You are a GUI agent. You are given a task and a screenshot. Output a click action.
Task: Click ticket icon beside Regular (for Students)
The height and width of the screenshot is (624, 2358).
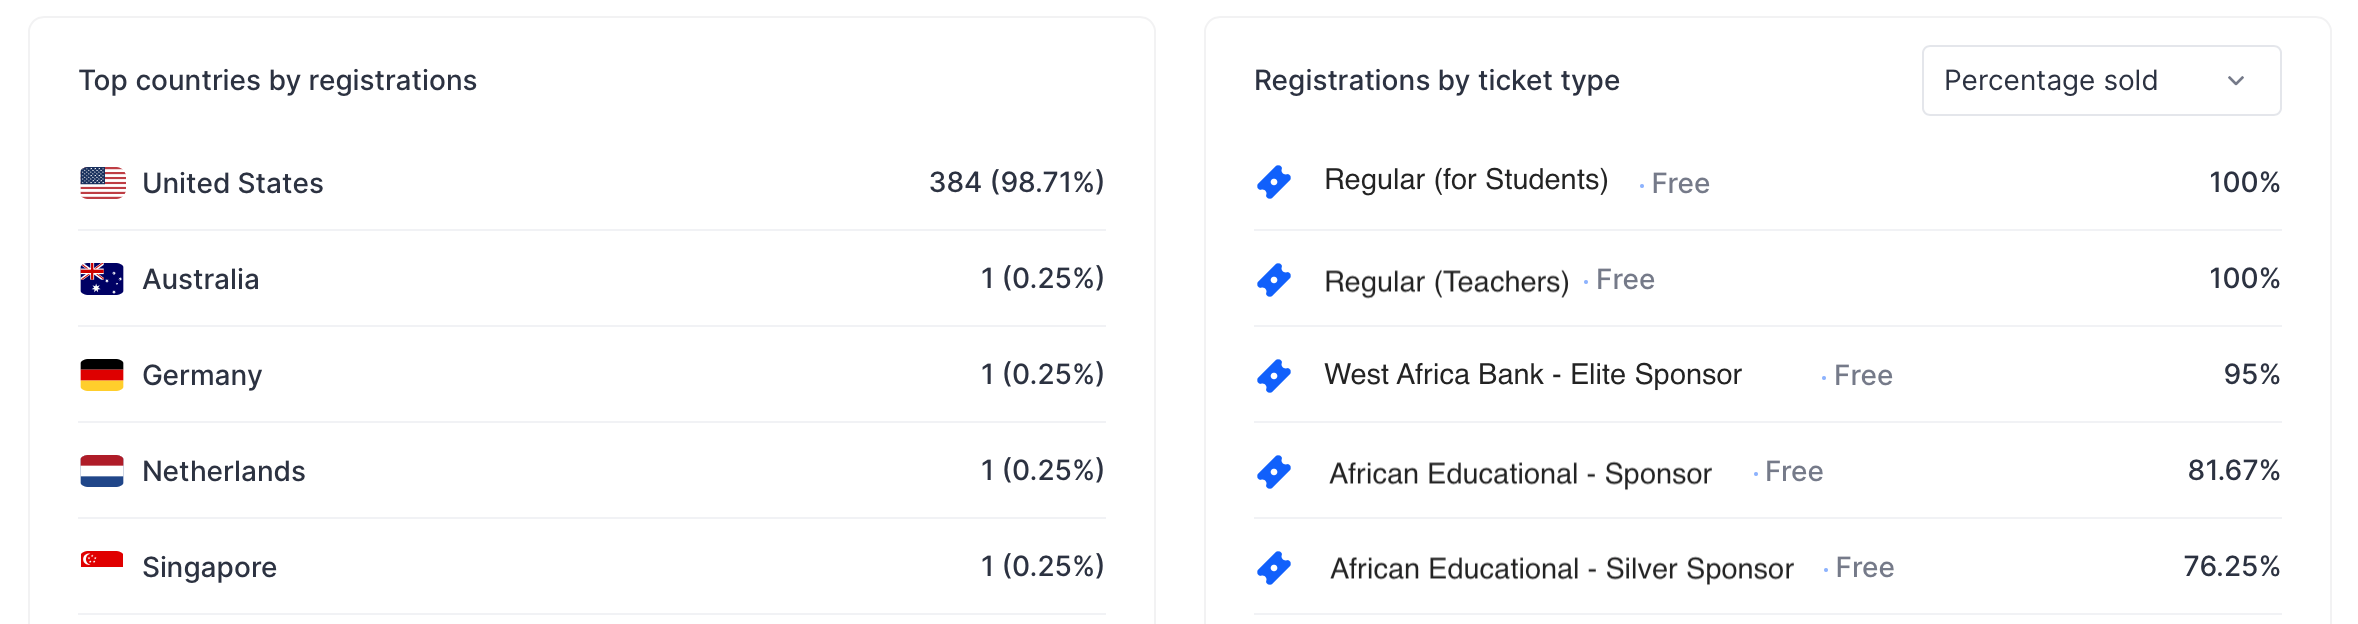point(1274,182)
